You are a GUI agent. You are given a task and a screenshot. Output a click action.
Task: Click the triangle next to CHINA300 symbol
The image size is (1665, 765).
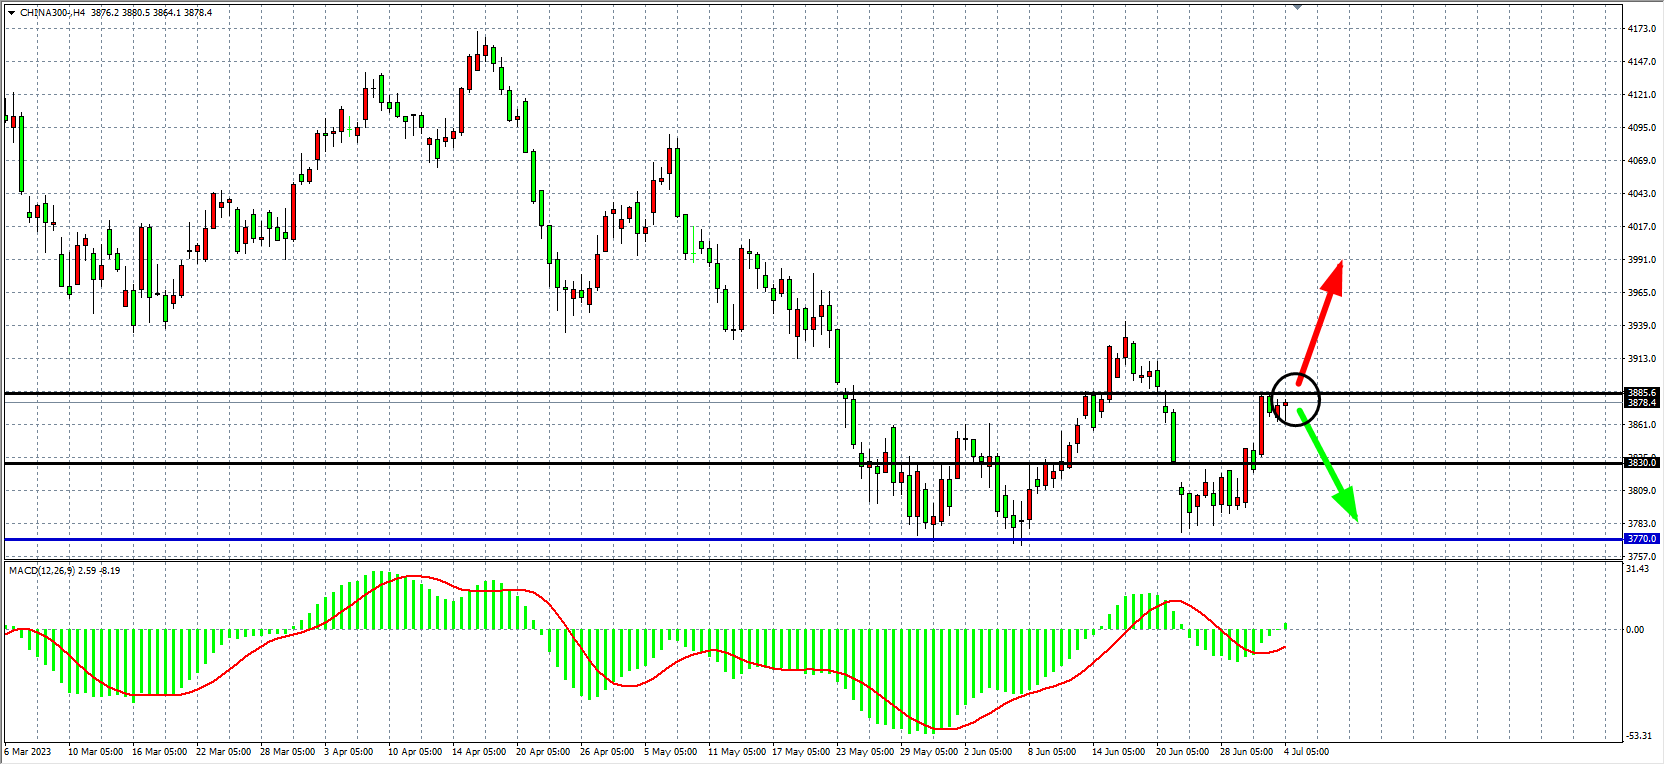pos(11,13)
